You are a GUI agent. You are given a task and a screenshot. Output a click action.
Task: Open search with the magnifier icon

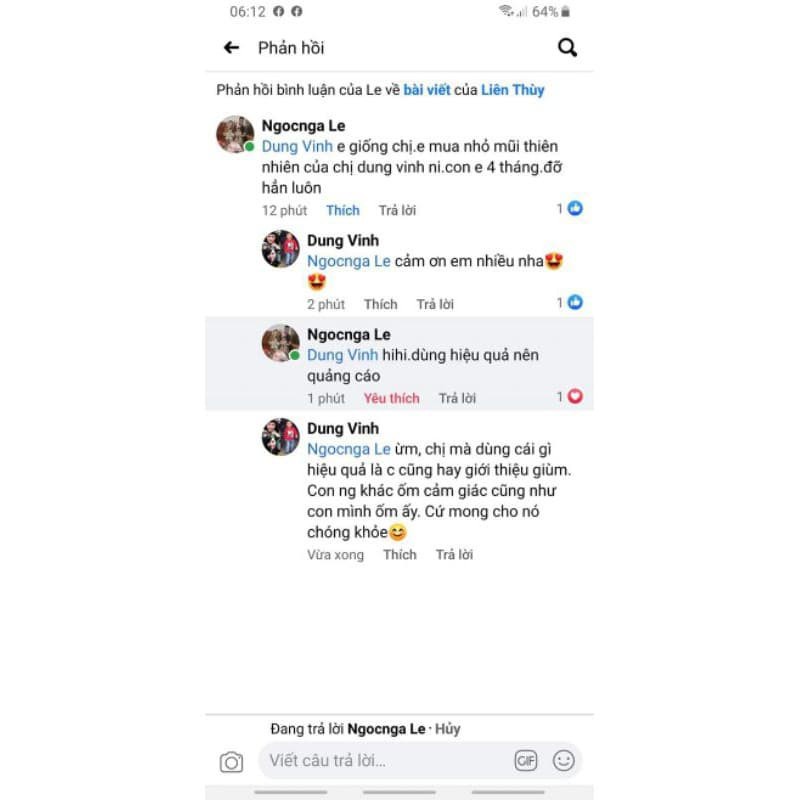tap(567, 47)
